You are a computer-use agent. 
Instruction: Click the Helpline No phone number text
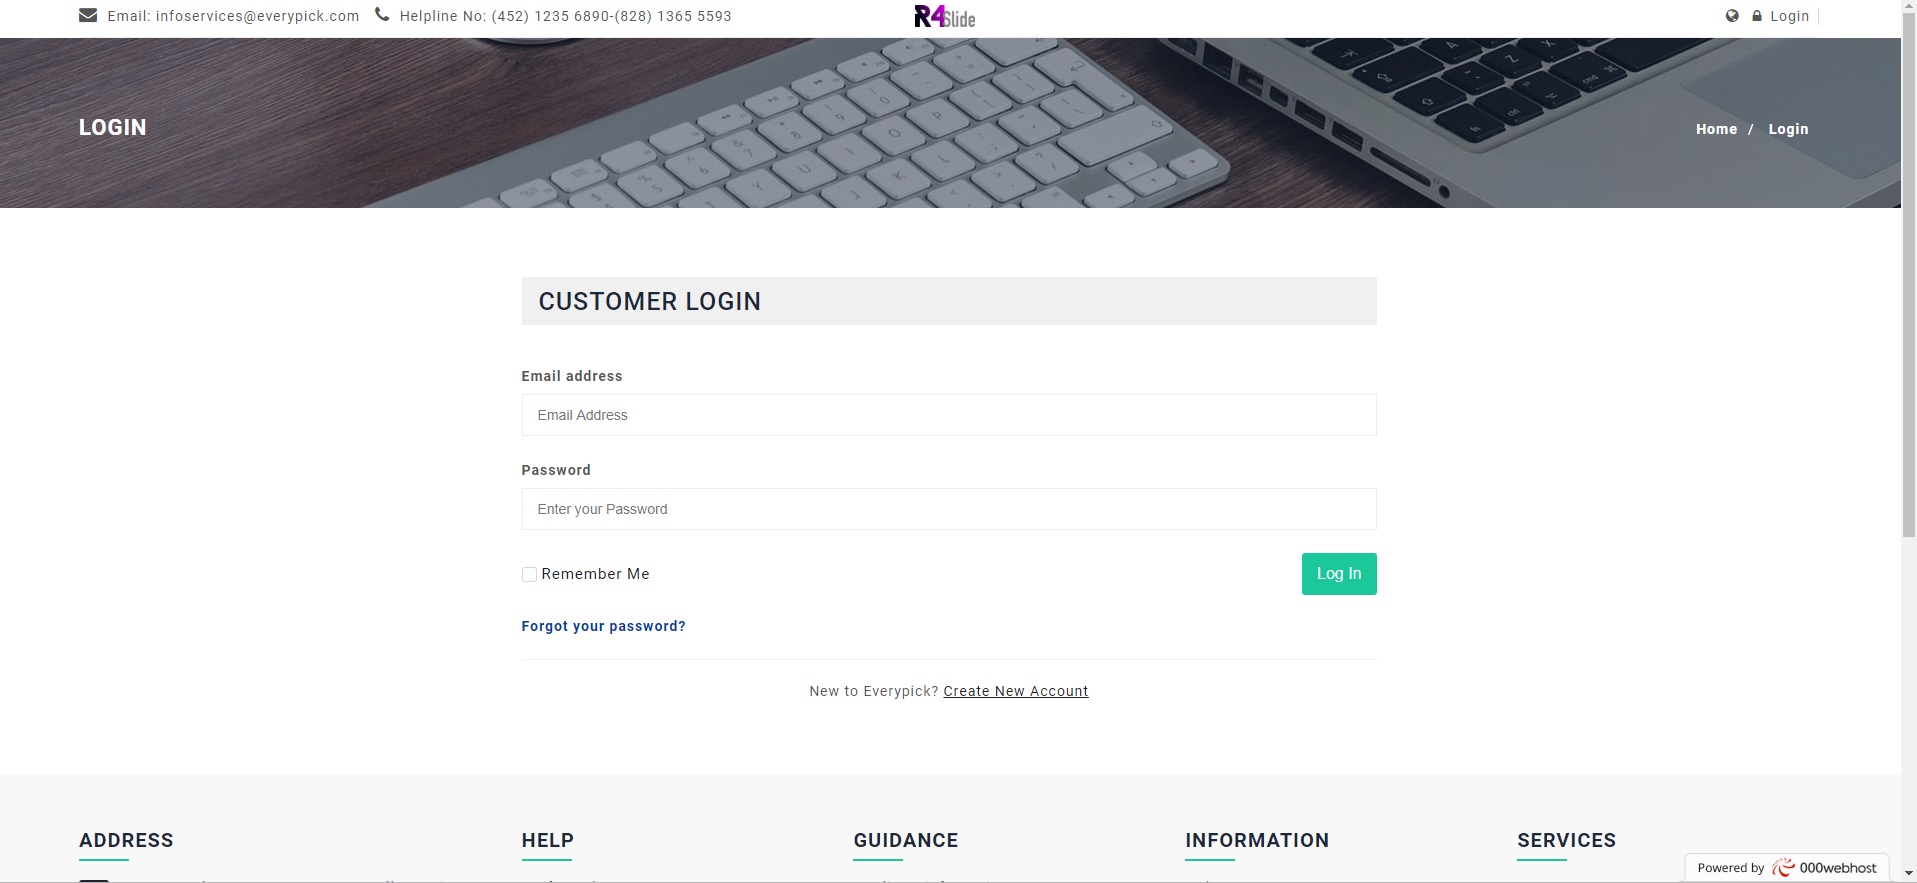click(612, 16)
